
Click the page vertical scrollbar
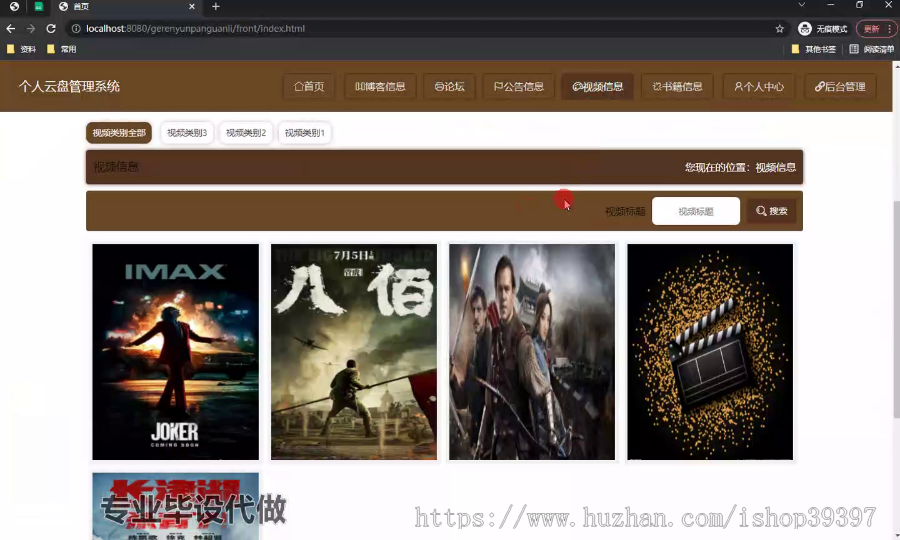tap(896, 310)
